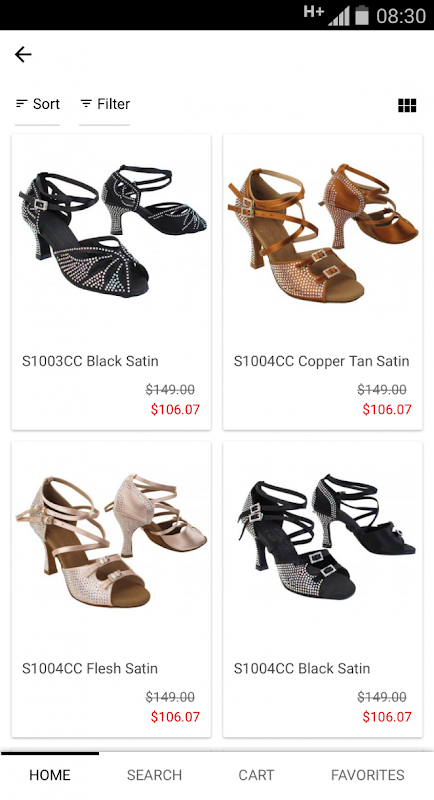
Task: Tap the back arrow icon
Action: click(x=23, y=54)
